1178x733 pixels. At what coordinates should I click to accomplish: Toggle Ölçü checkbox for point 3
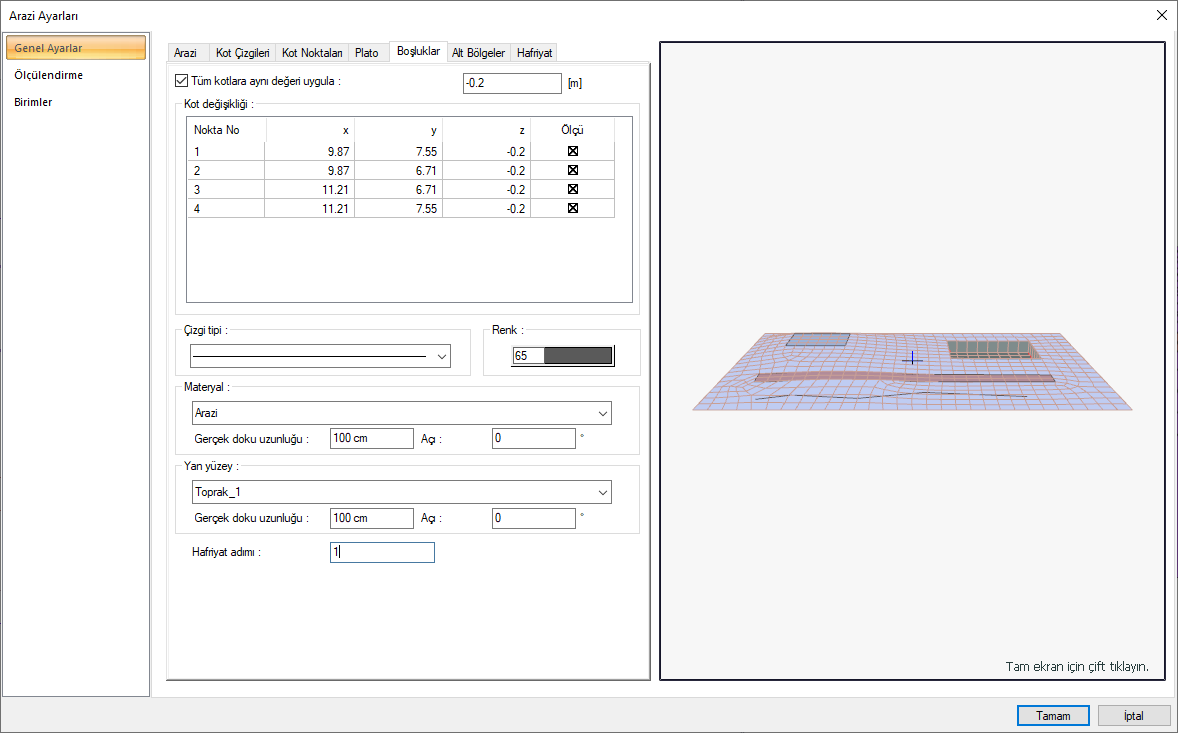pyautogui.click(x=573, y=189)
